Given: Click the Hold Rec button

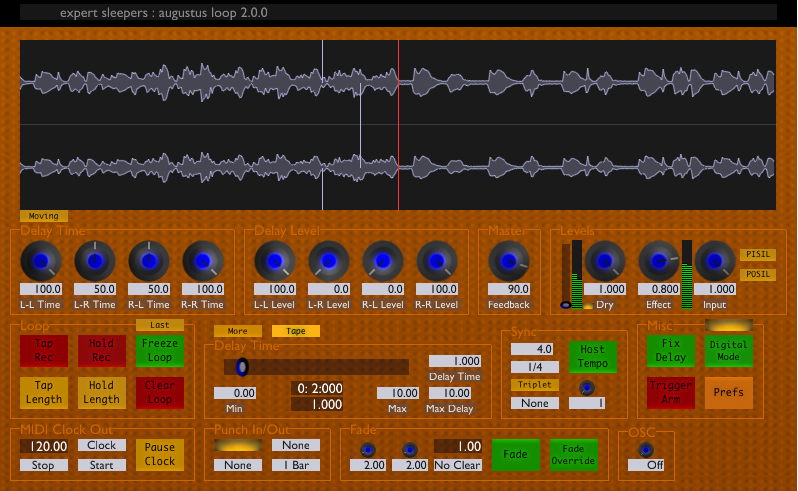Looking at the screenshot, I should pyautogui.click(x=102, y=351).
